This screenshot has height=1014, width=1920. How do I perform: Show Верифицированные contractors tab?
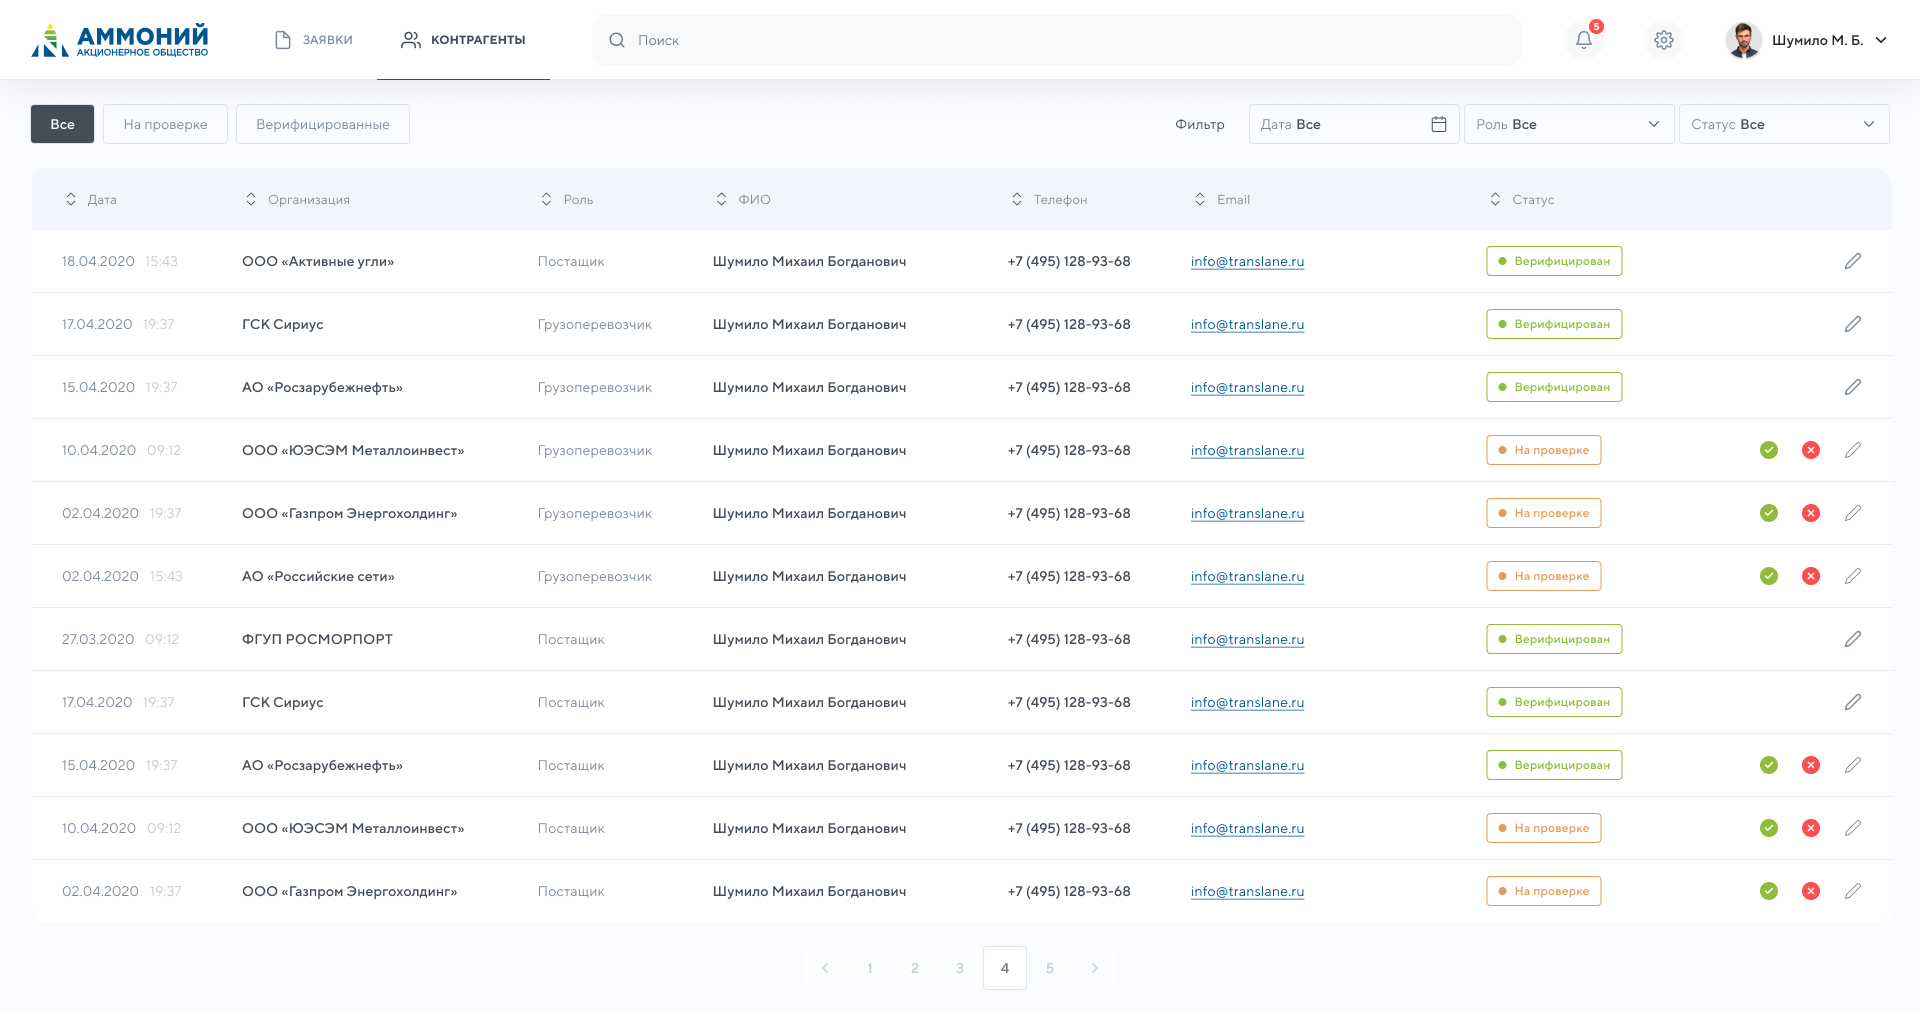click(x=323, y=124)
